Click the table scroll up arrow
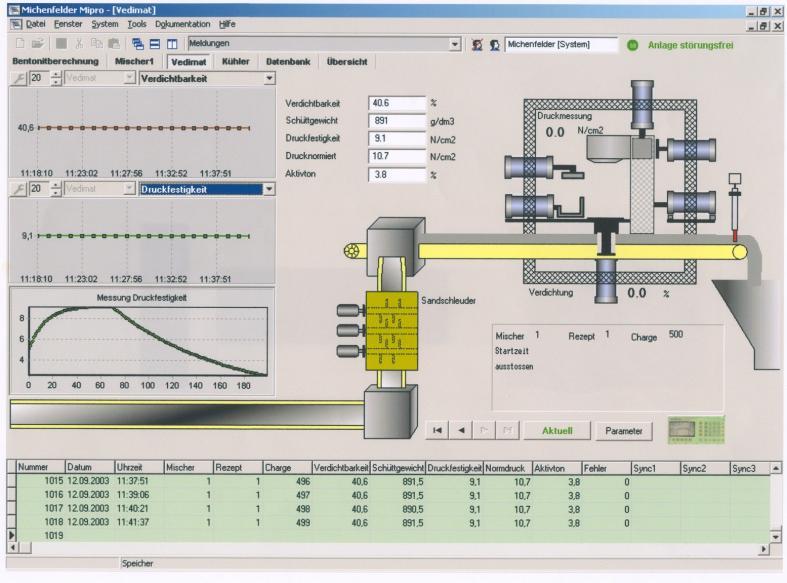The width and height of the screenshot is (787, 583). (x=776, y=468)
